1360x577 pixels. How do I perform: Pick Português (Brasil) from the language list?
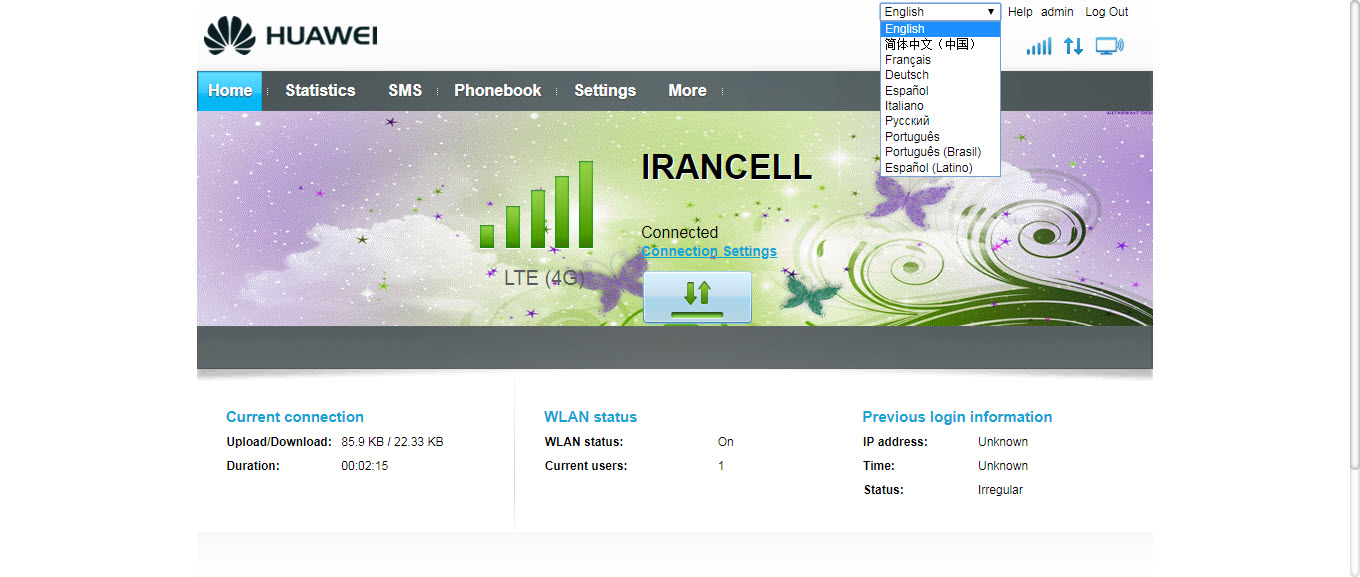click(940, 152)
